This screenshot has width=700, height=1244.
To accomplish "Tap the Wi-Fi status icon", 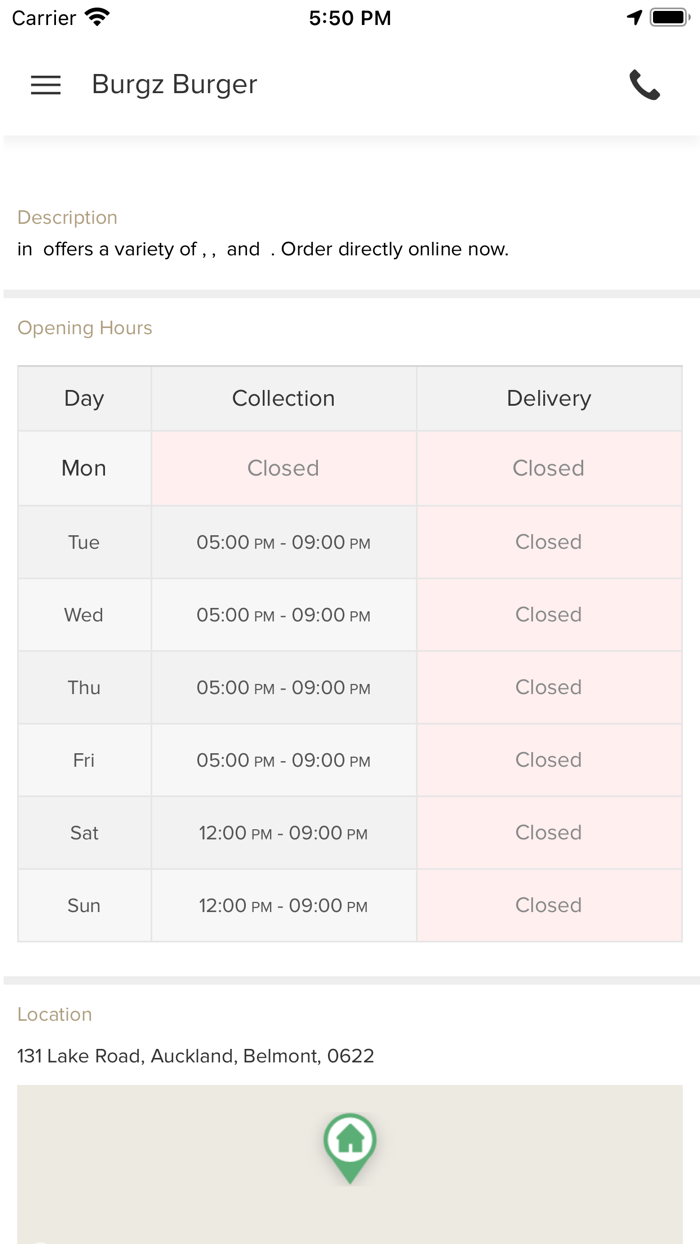I will pyautogui.click(x=97, y=17).
